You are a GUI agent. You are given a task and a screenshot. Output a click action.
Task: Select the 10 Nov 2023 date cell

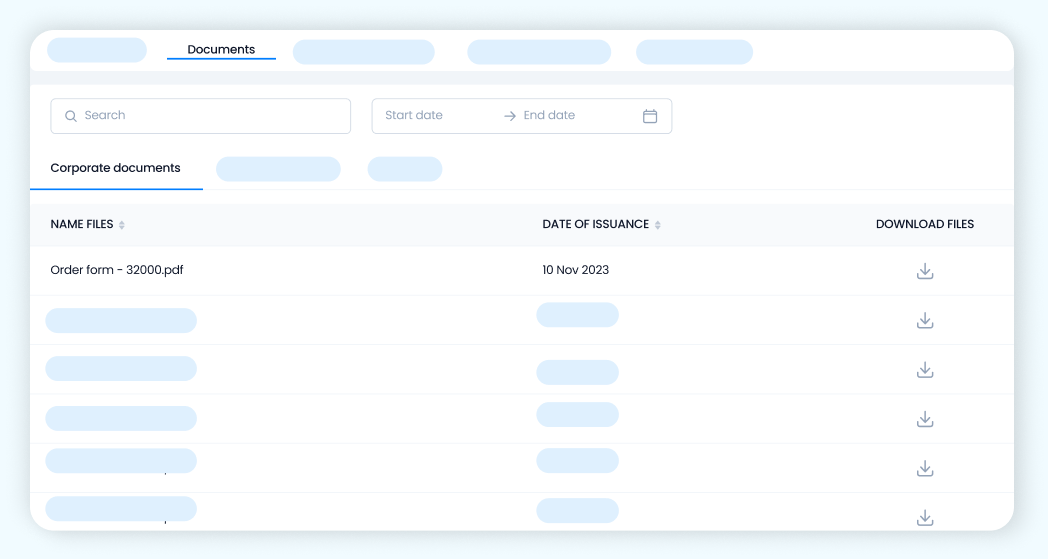pos(575,270)
